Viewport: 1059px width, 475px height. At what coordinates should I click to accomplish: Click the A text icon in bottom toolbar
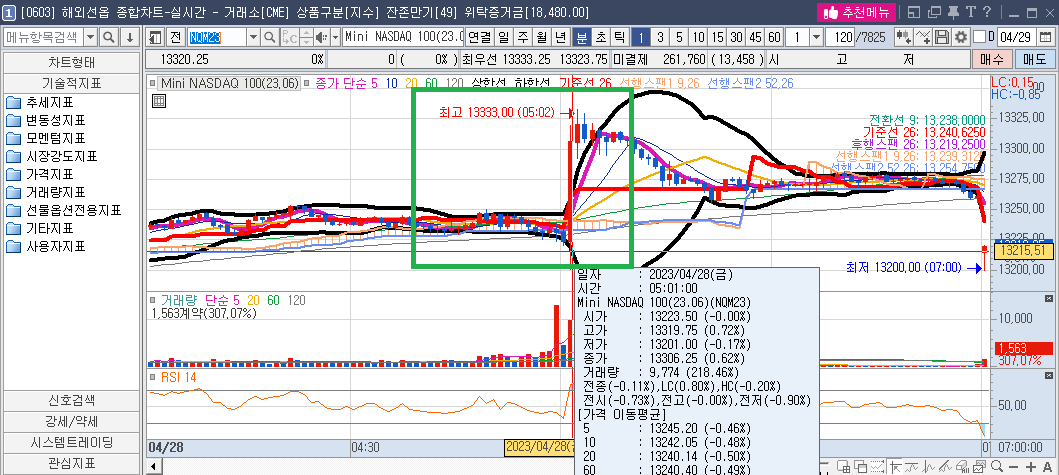tap(1048, 467)
